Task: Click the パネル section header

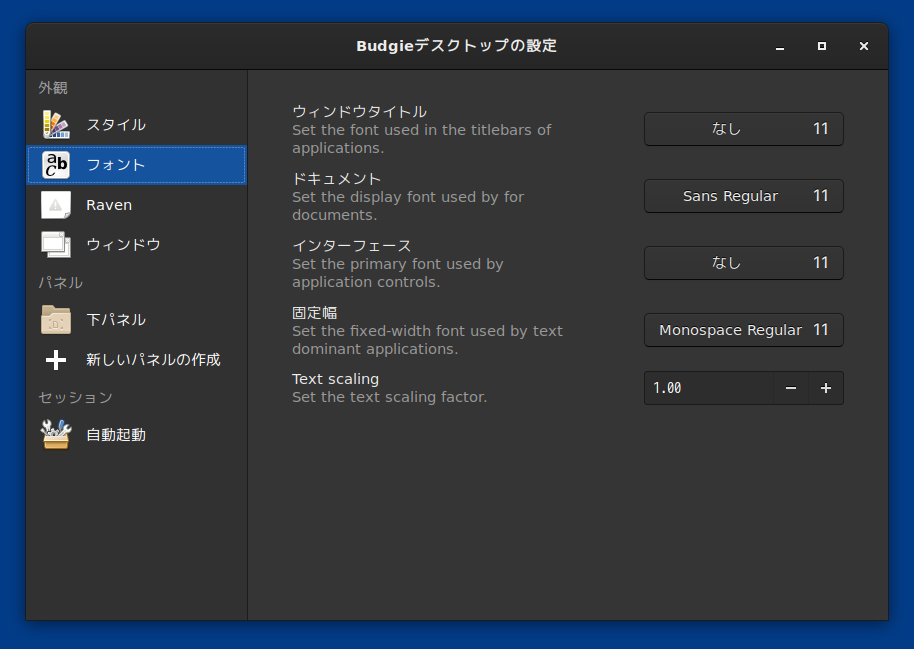Action: coord(61,283)
